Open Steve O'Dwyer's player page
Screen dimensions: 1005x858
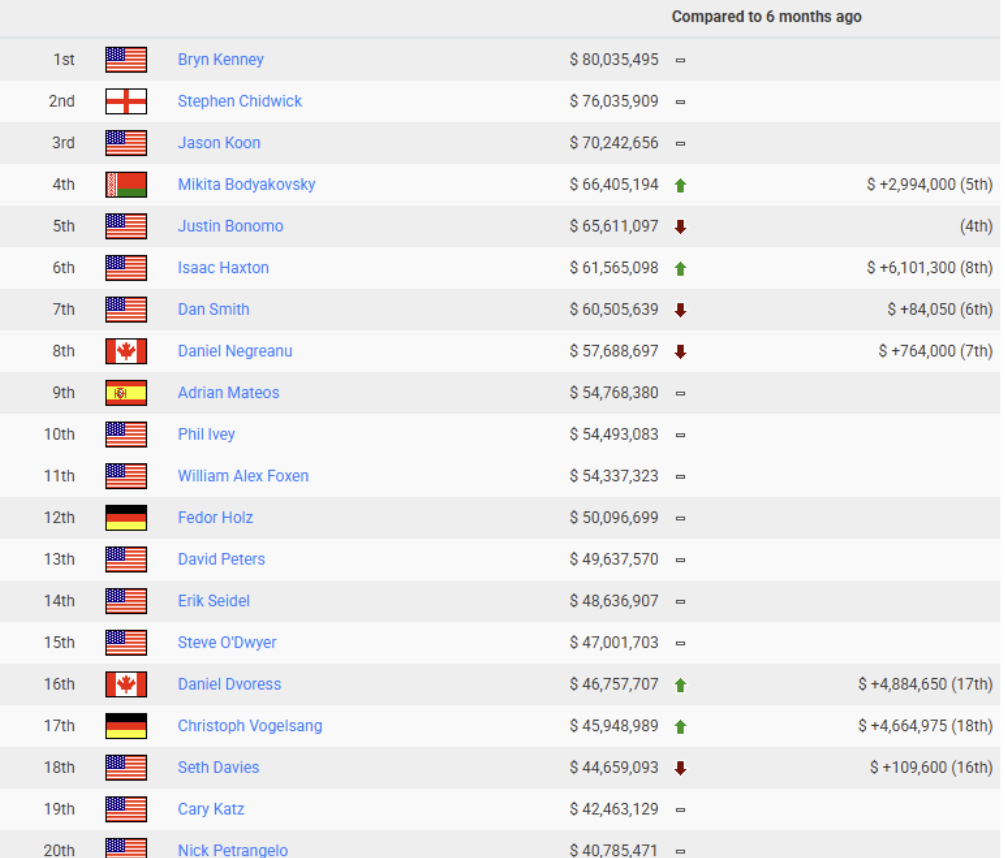[227, 642]
